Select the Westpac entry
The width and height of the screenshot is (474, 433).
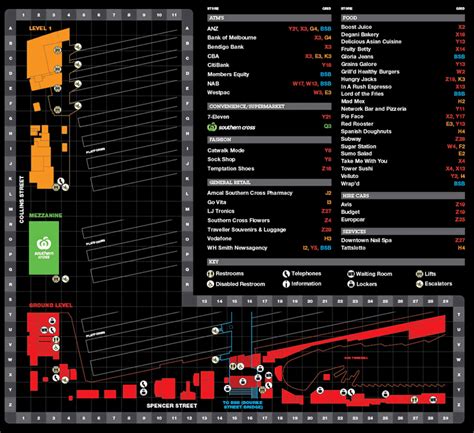click(x=269, y=93)
